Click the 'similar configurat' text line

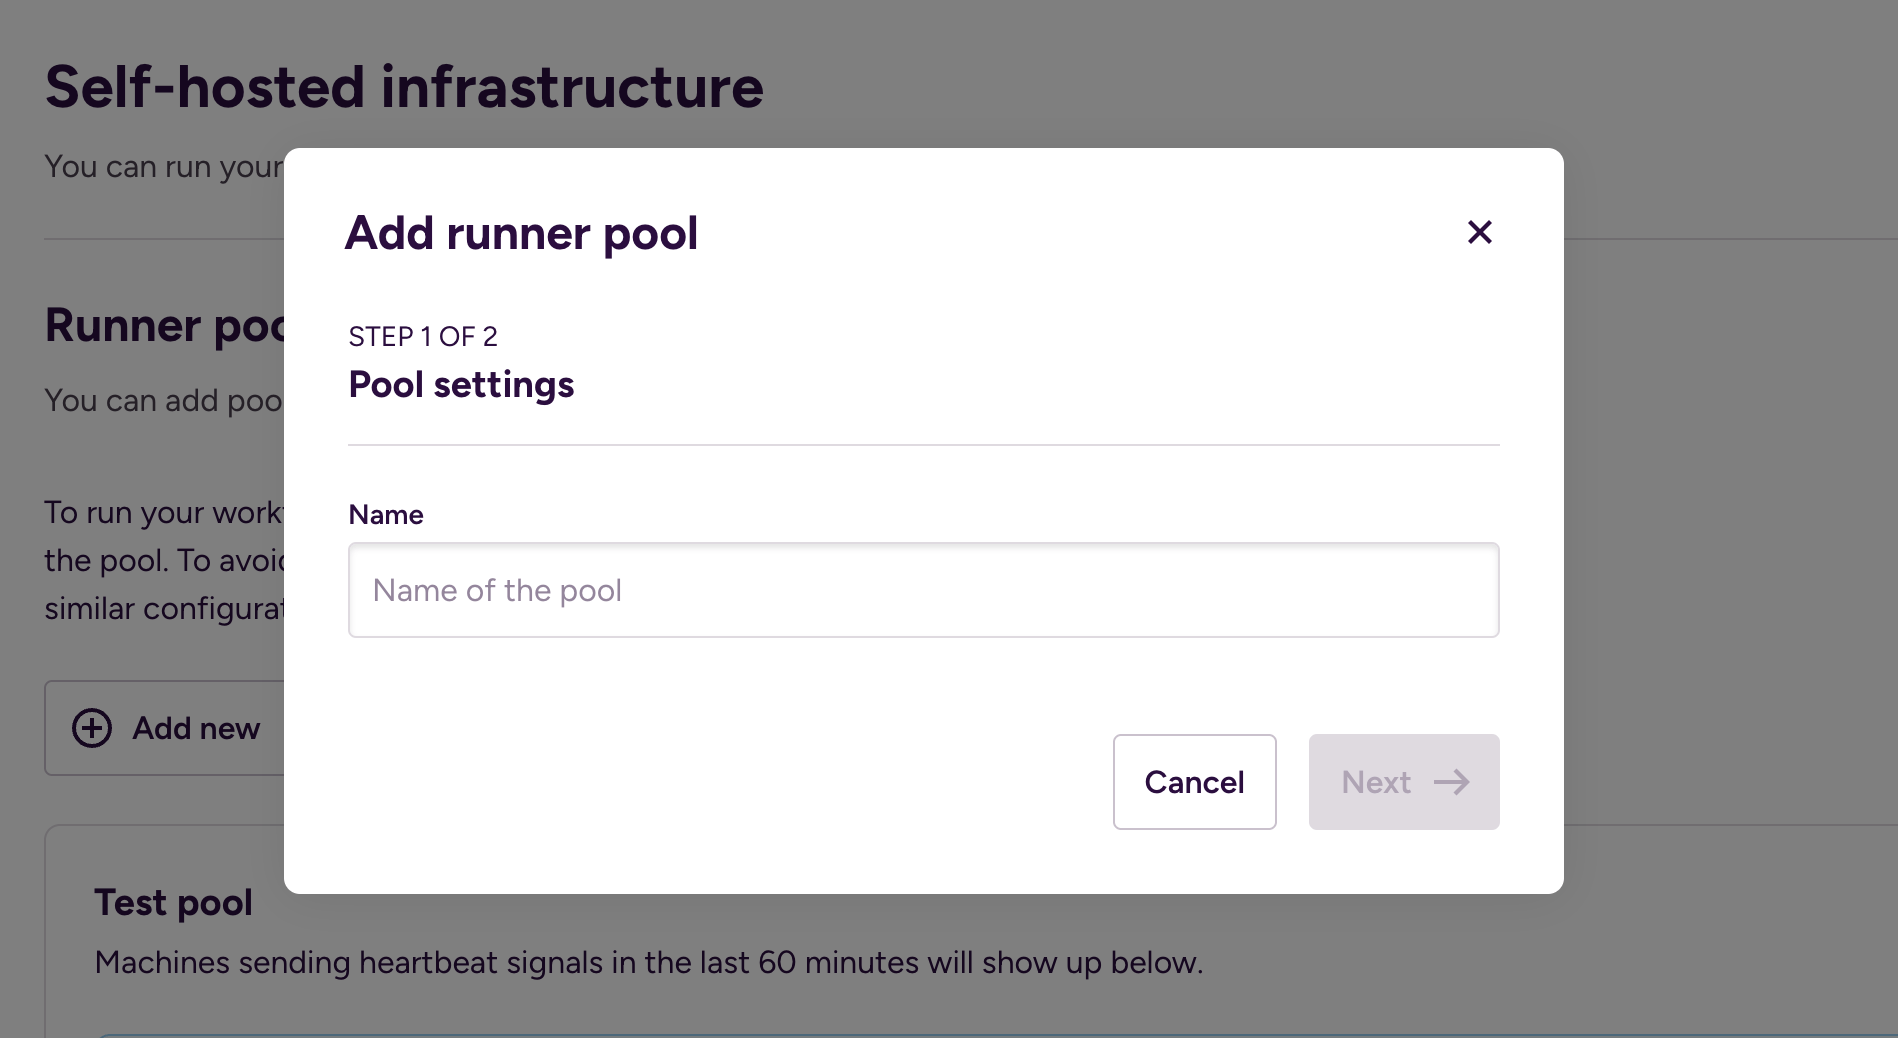coord(164,609)
